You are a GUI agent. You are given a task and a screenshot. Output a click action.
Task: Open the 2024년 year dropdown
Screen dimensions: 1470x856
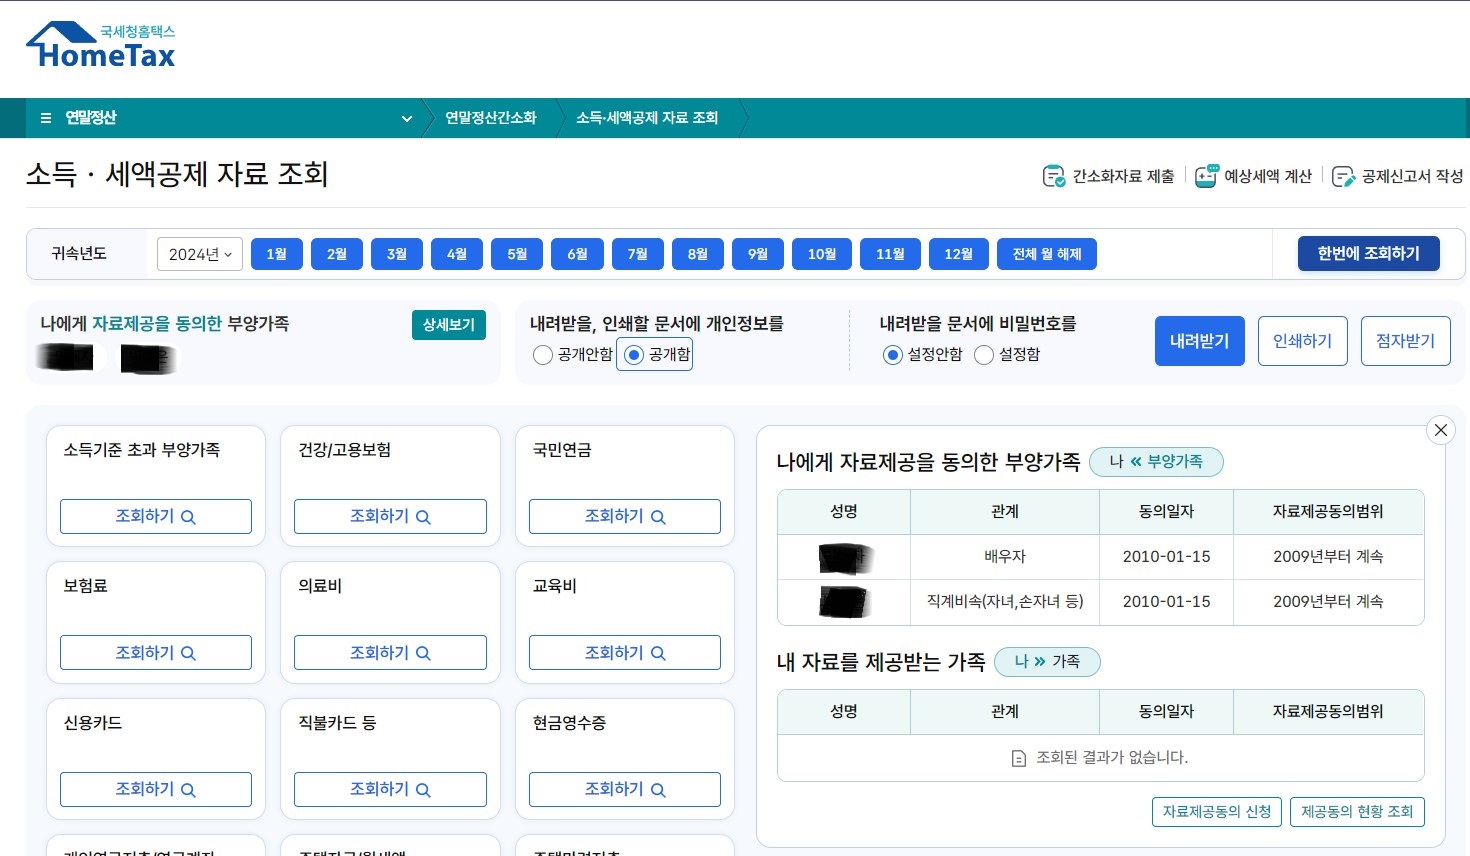[200, 254]
